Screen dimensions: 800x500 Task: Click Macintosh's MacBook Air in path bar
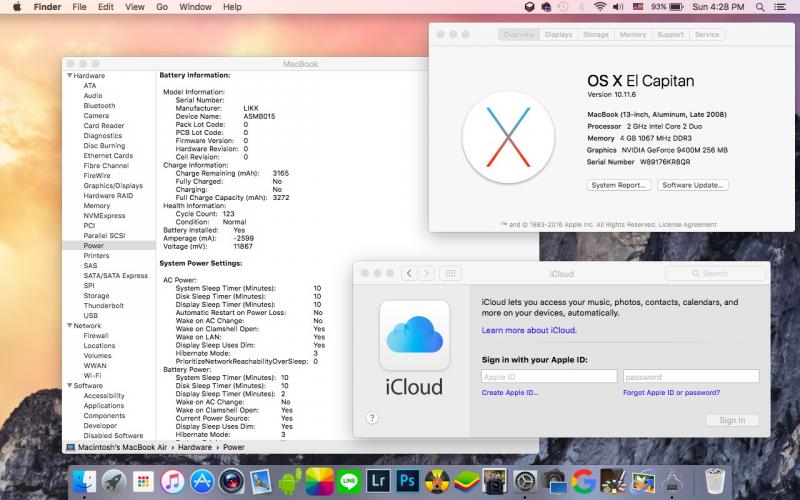tap(122, 447)
